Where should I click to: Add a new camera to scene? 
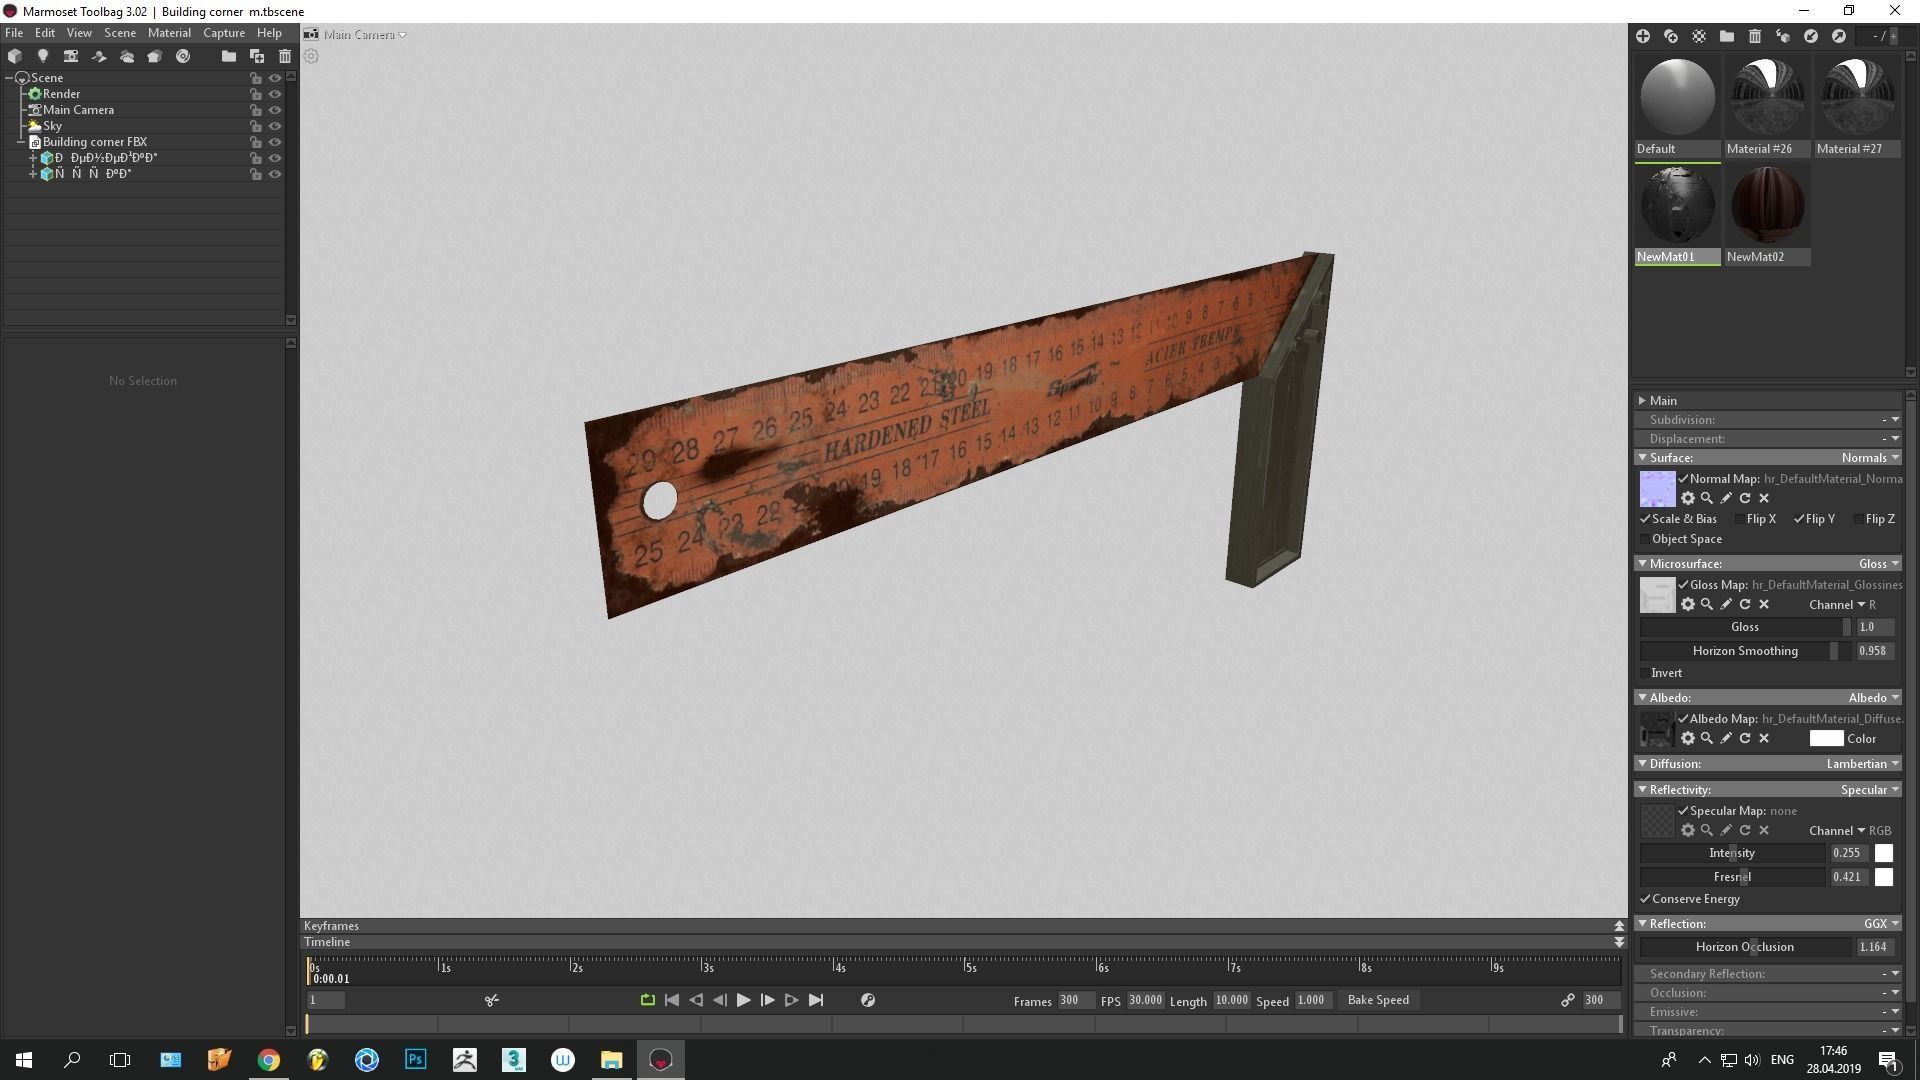coord(71,56)
